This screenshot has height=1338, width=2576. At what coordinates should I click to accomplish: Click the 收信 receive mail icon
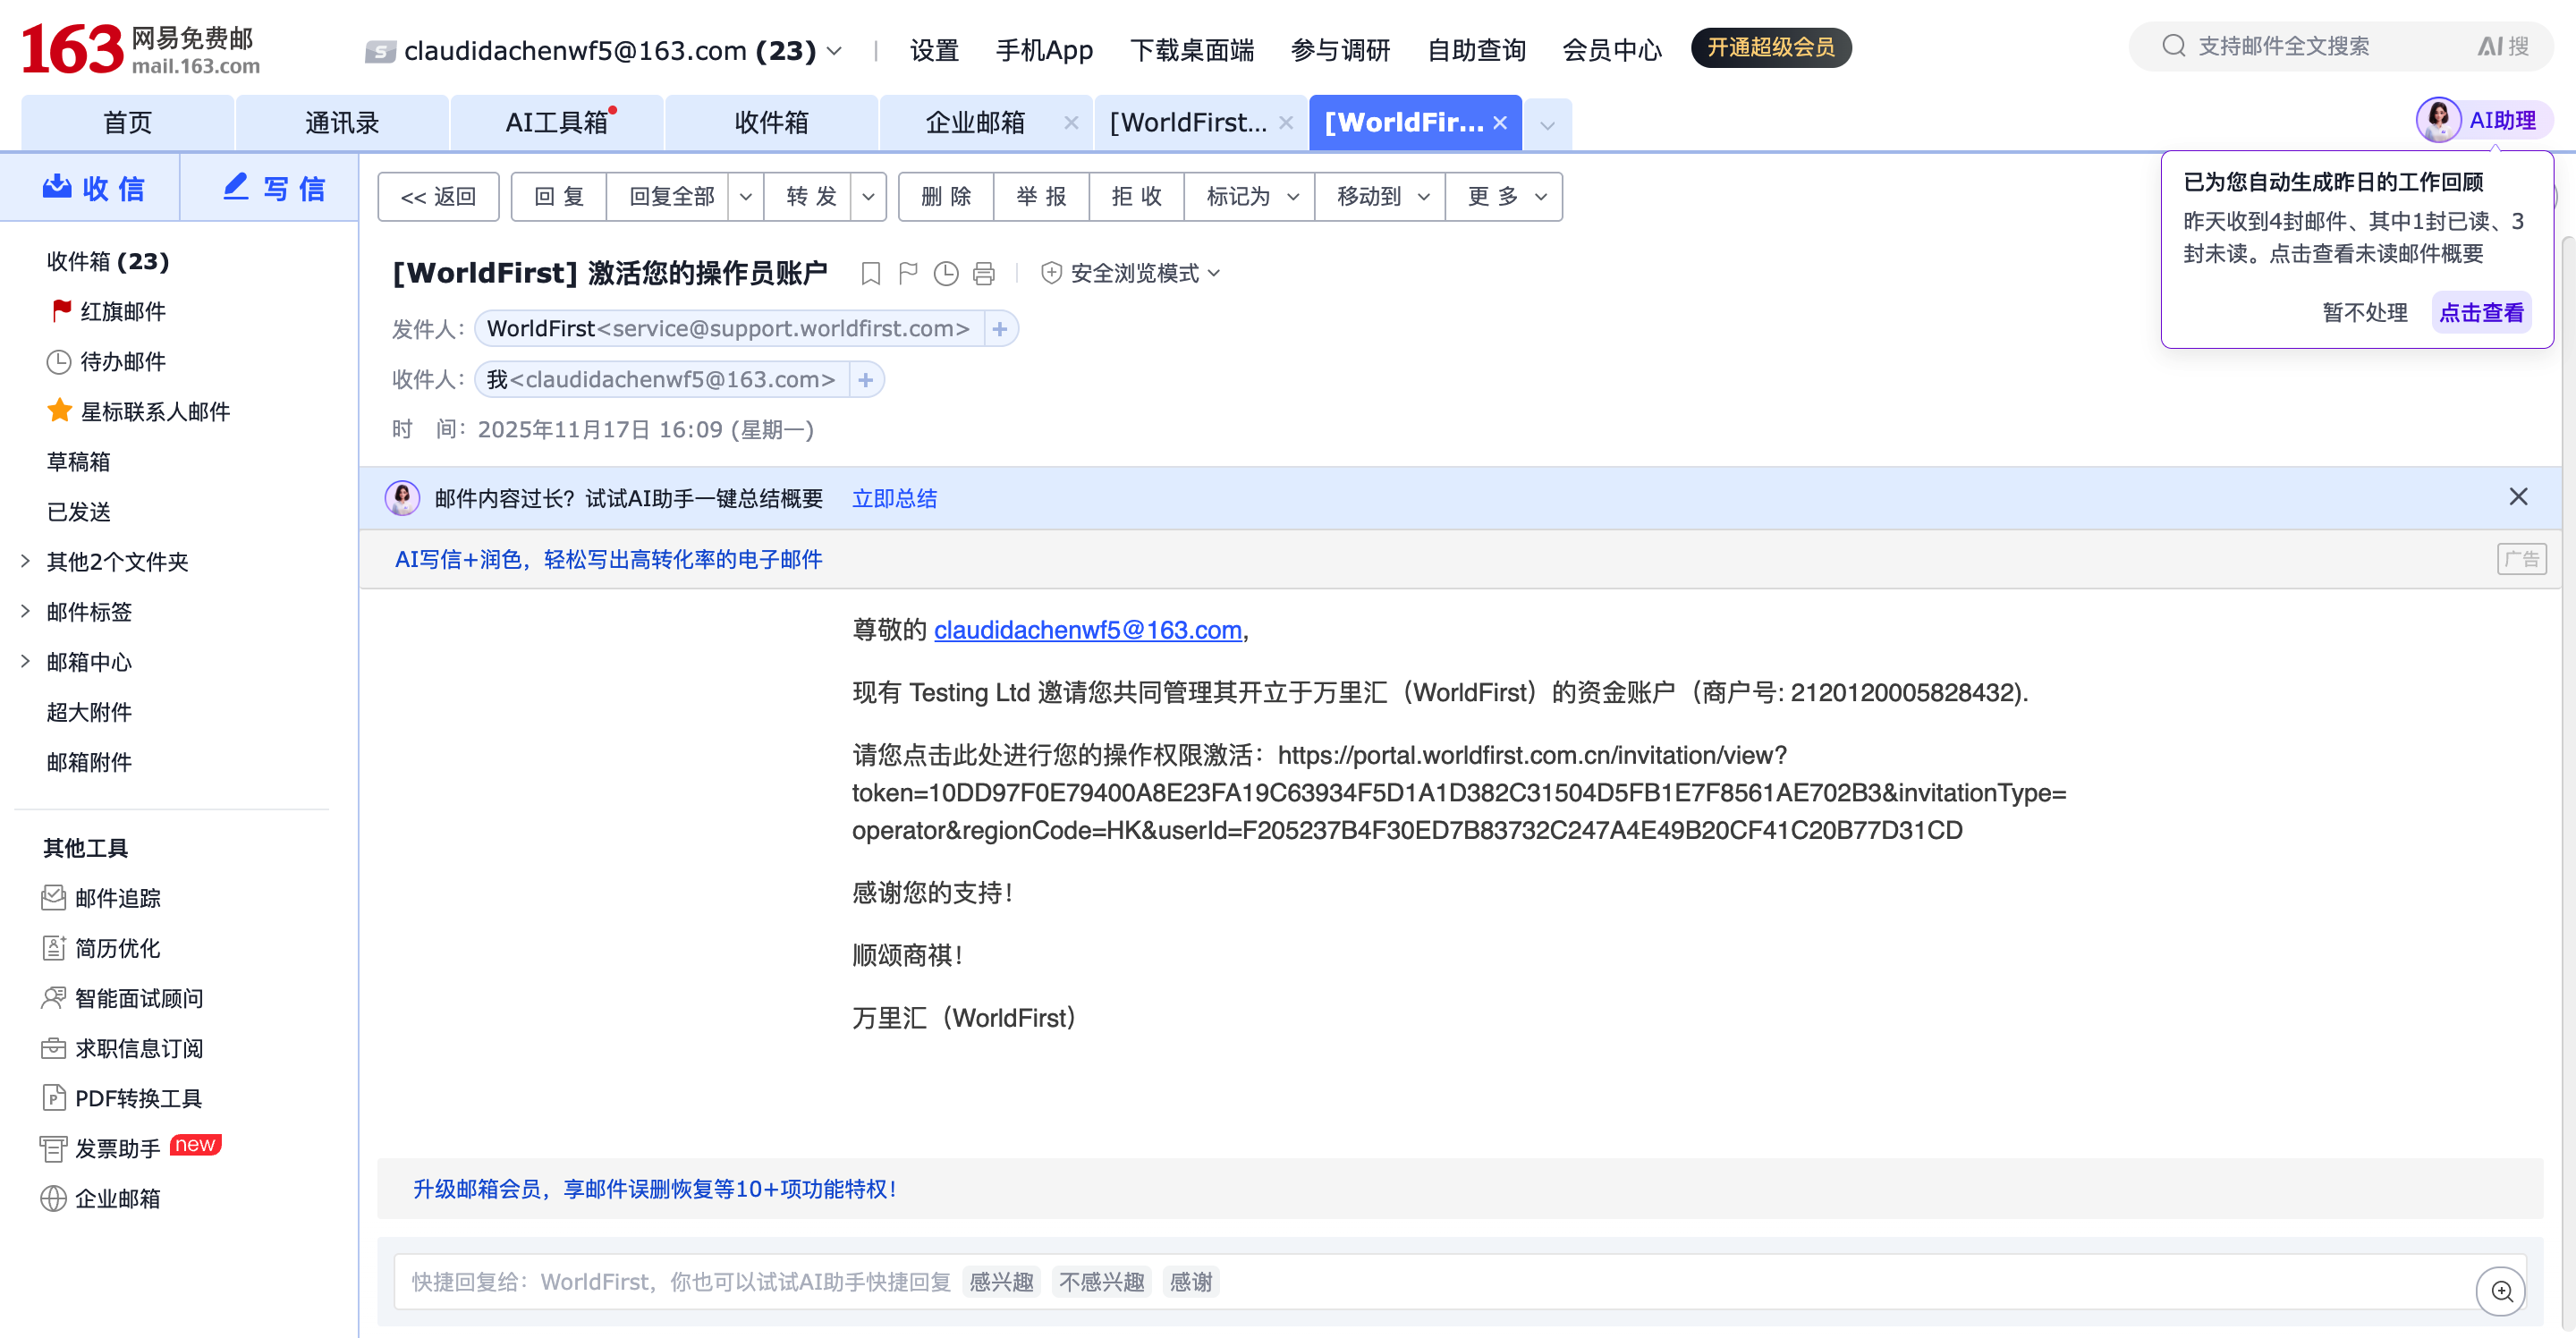pos(57,187)
